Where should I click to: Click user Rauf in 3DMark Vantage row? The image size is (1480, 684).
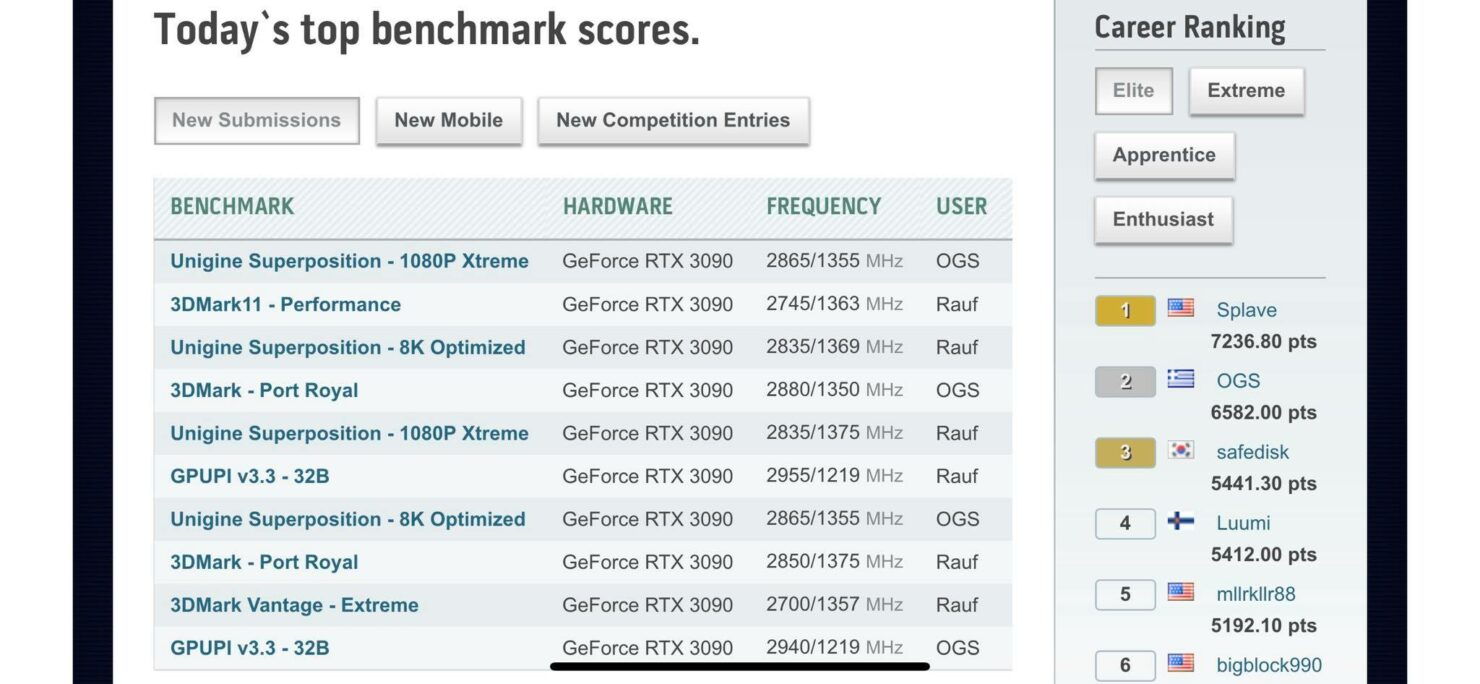[x=957, y=605]
